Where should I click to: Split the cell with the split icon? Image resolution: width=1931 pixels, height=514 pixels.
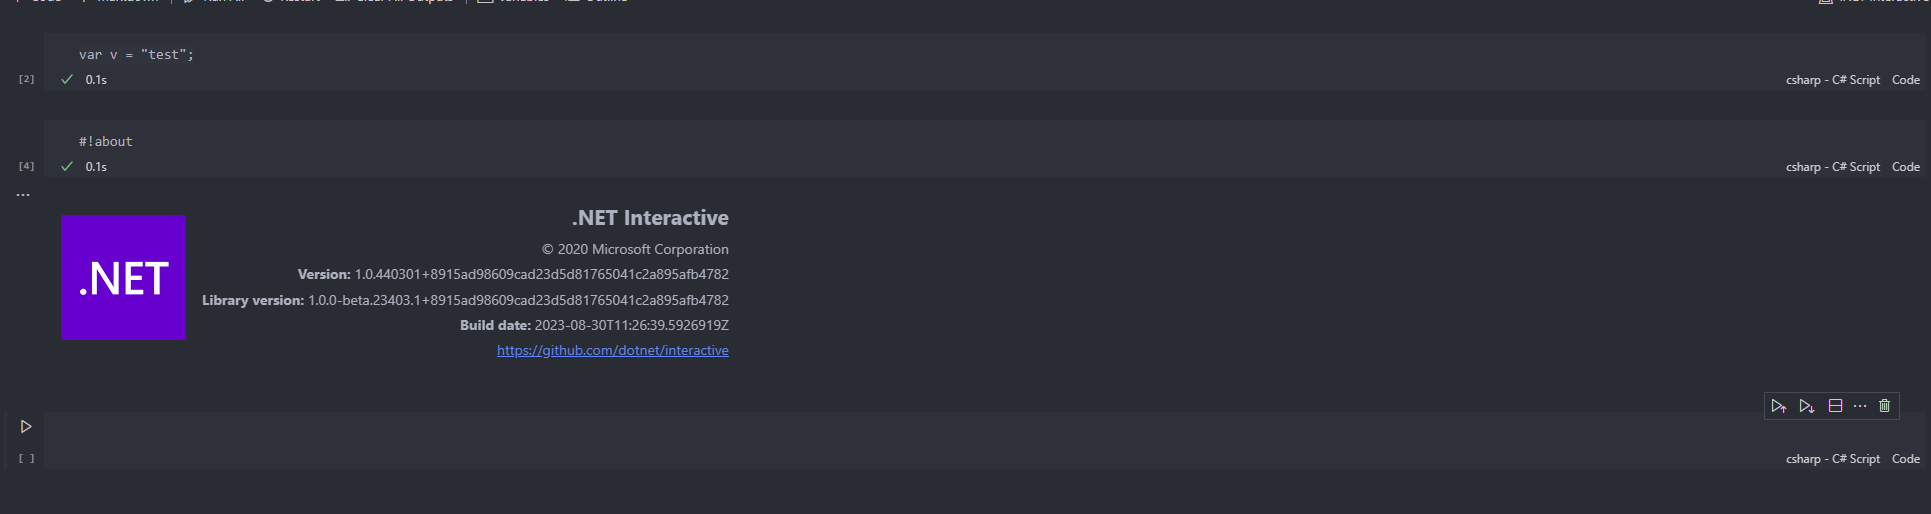[x=1835, y=406]
